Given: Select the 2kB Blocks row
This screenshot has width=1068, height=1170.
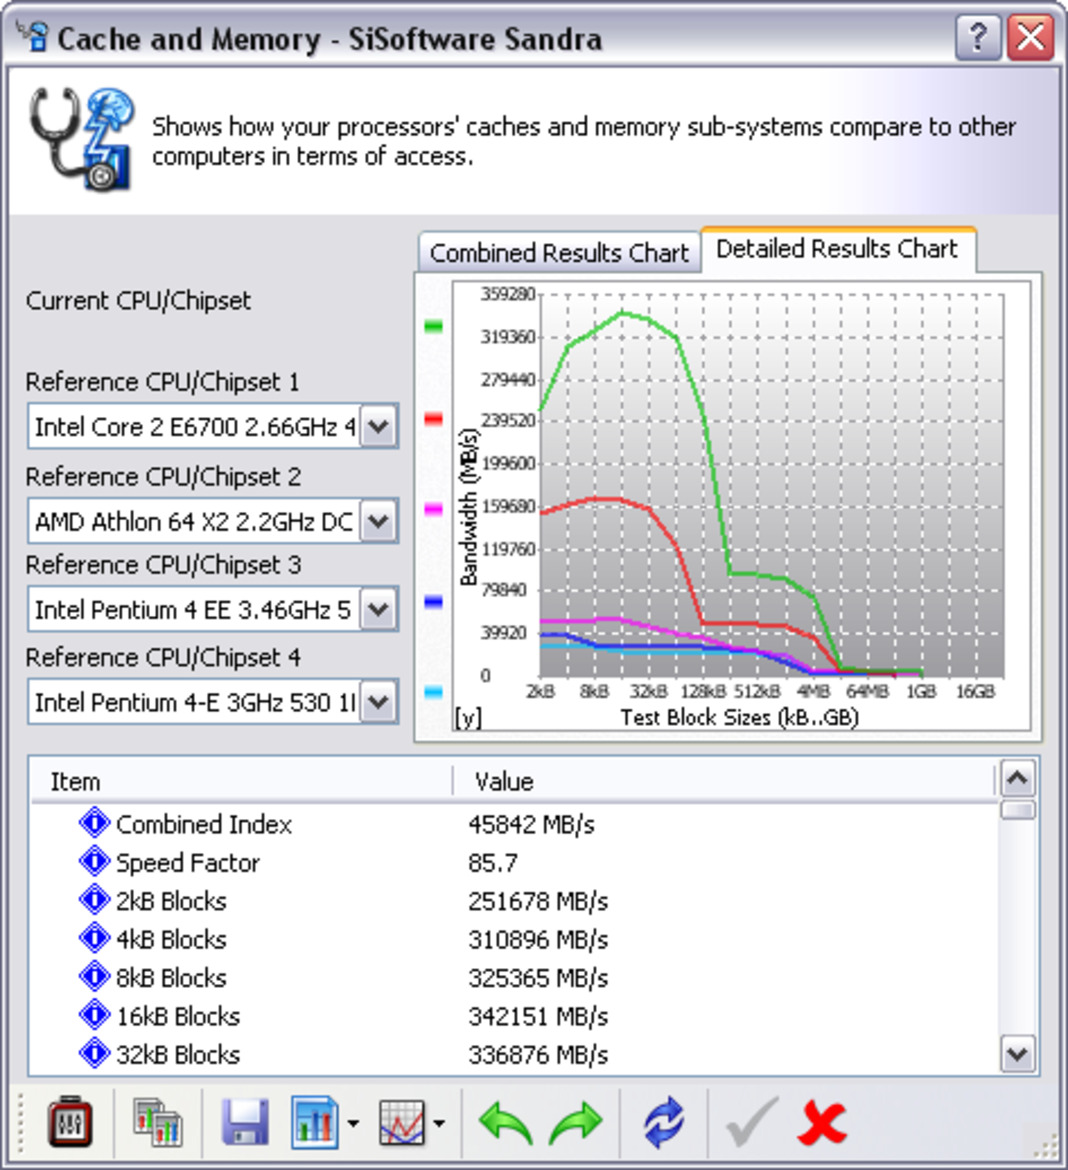Looking at the screenshot, I should coord(513,901).
